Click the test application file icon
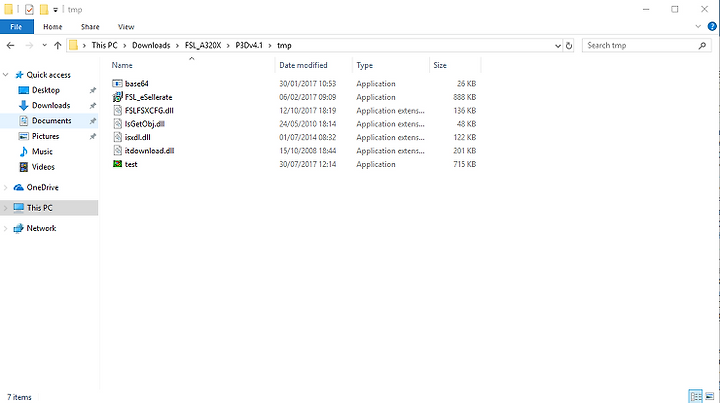Image resolution: width=720 pixels, height=403 pixels. point(118,164)
